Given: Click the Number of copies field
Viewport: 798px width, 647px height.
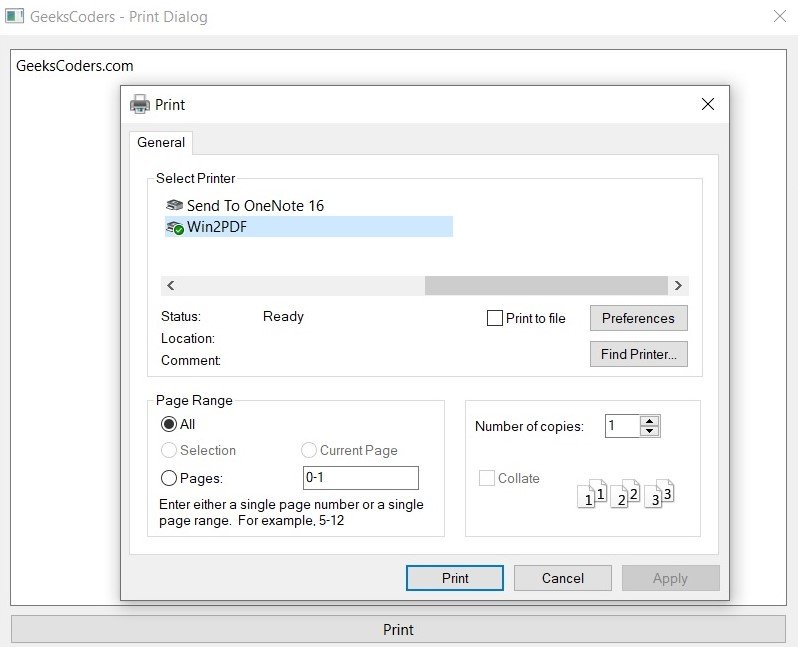Looking at the screenshot, I should (622, 426).
